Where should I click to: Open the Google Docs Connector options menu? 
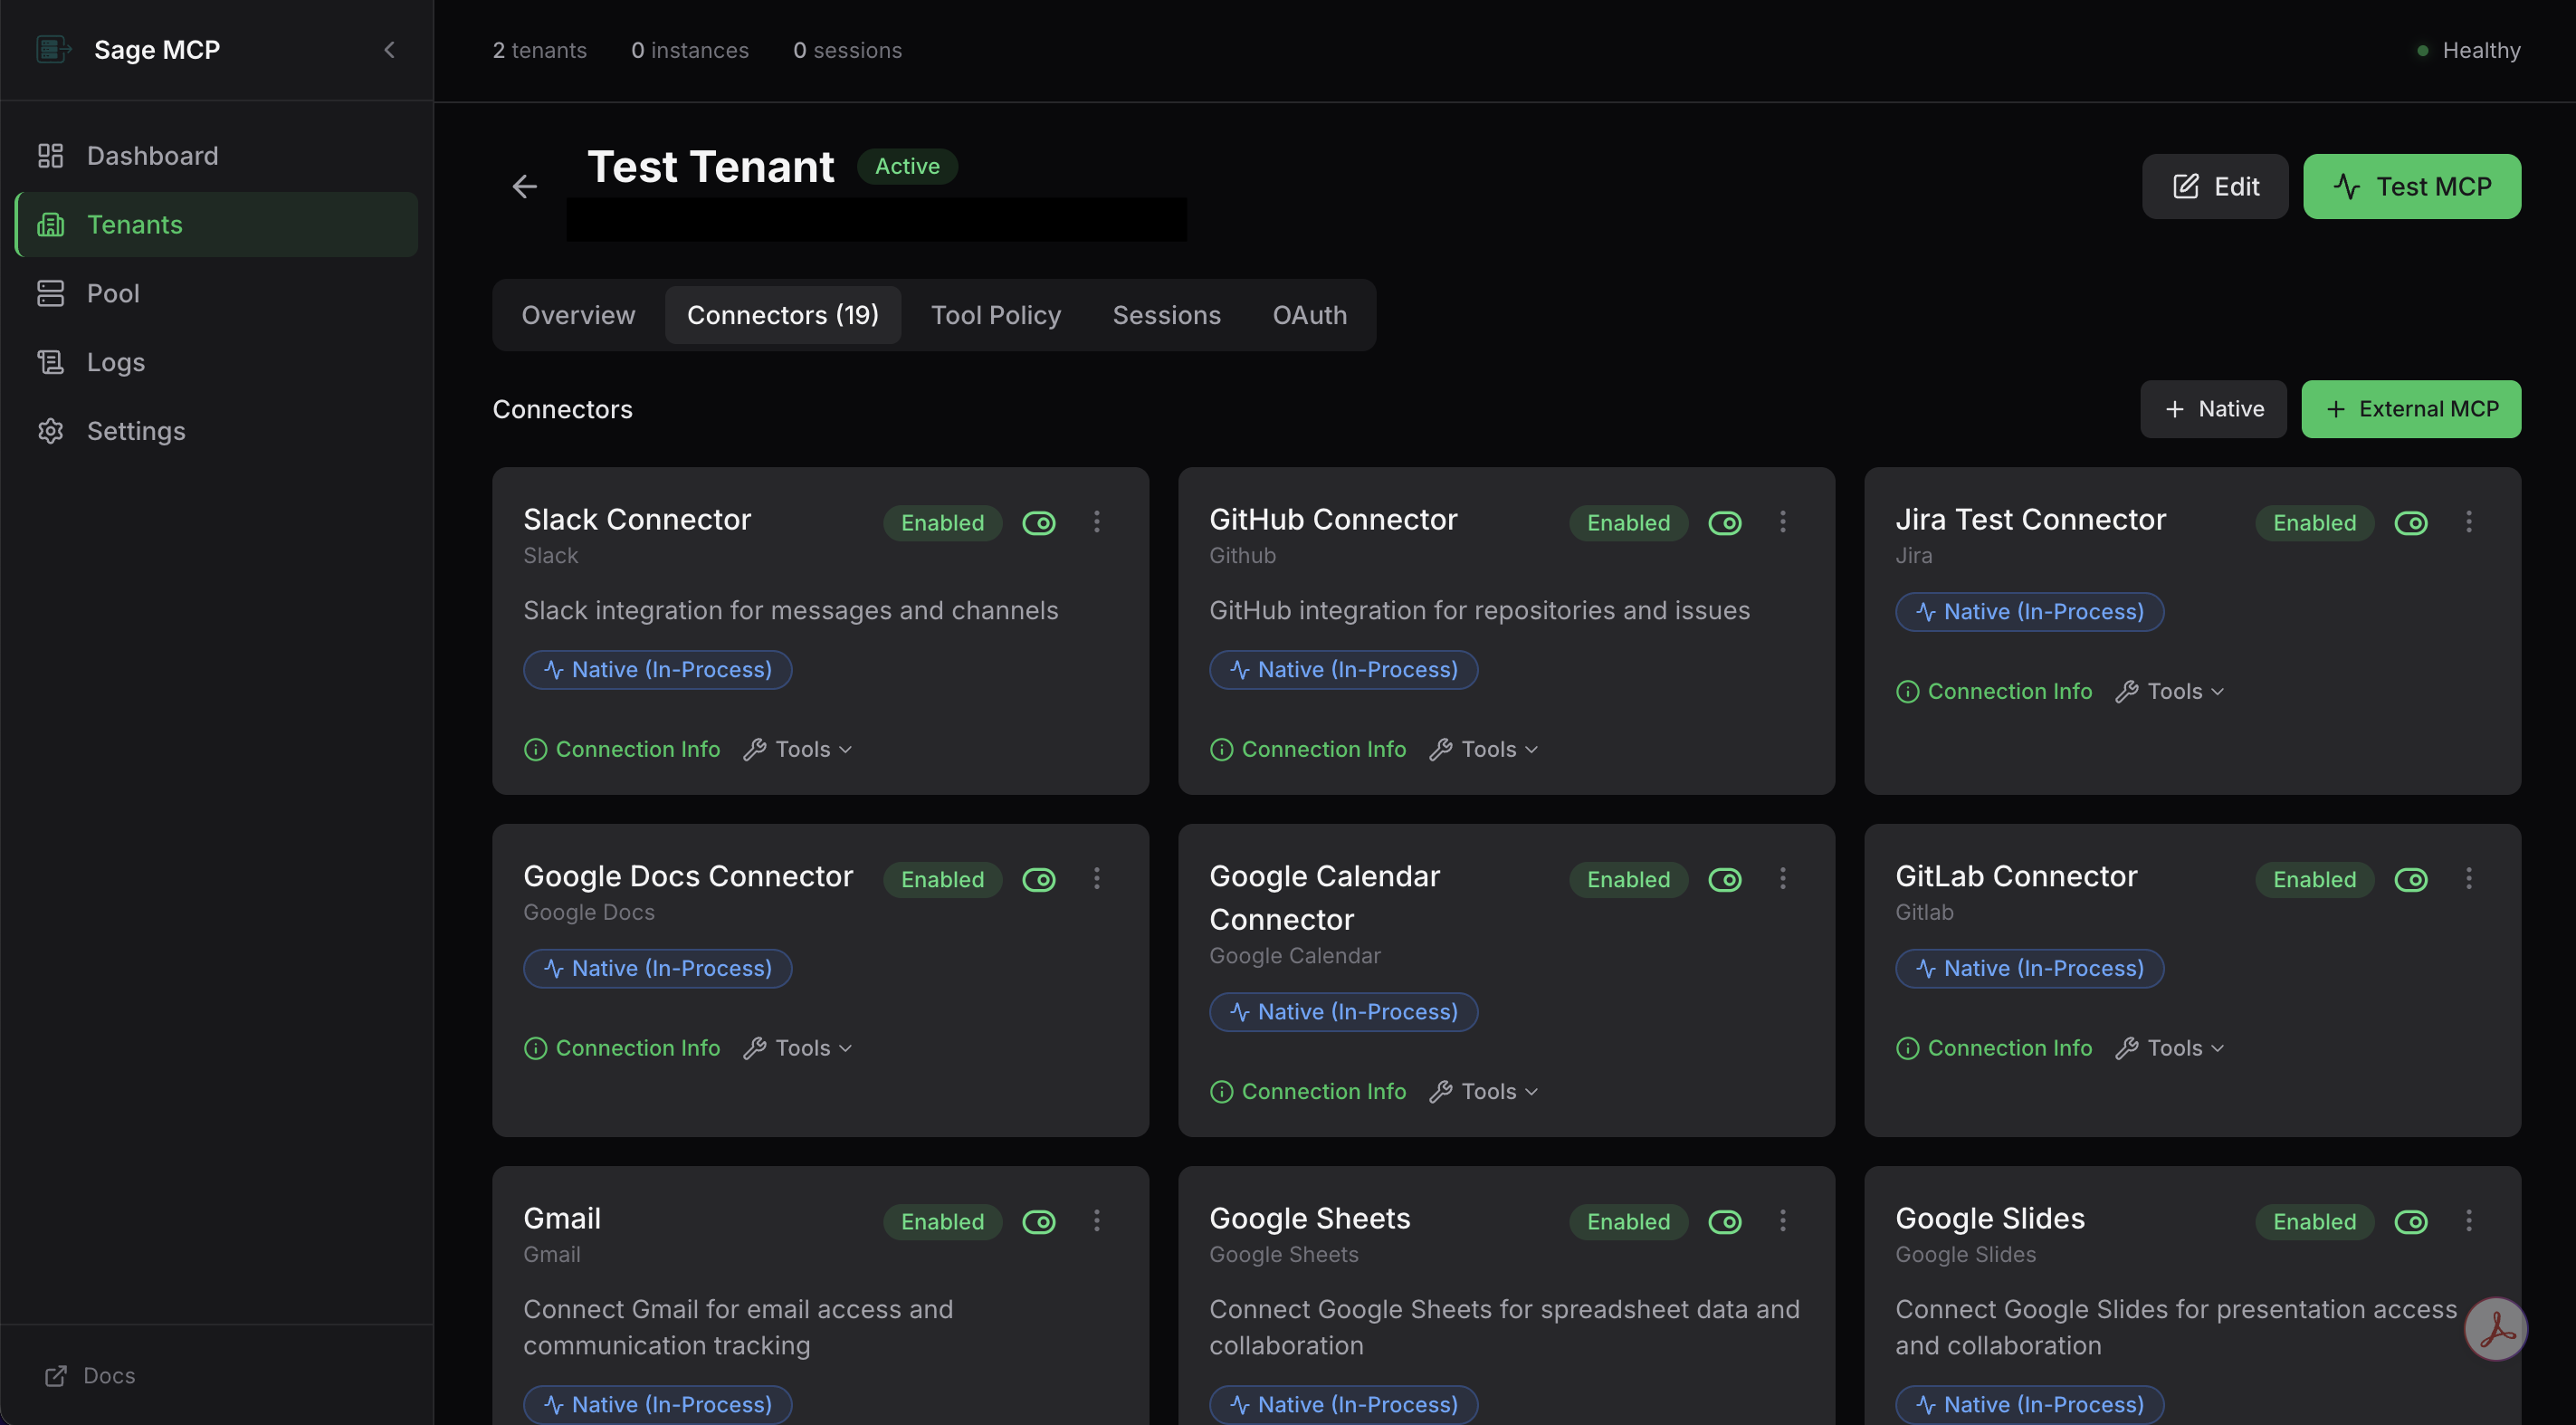click(x=1096, y=879)
